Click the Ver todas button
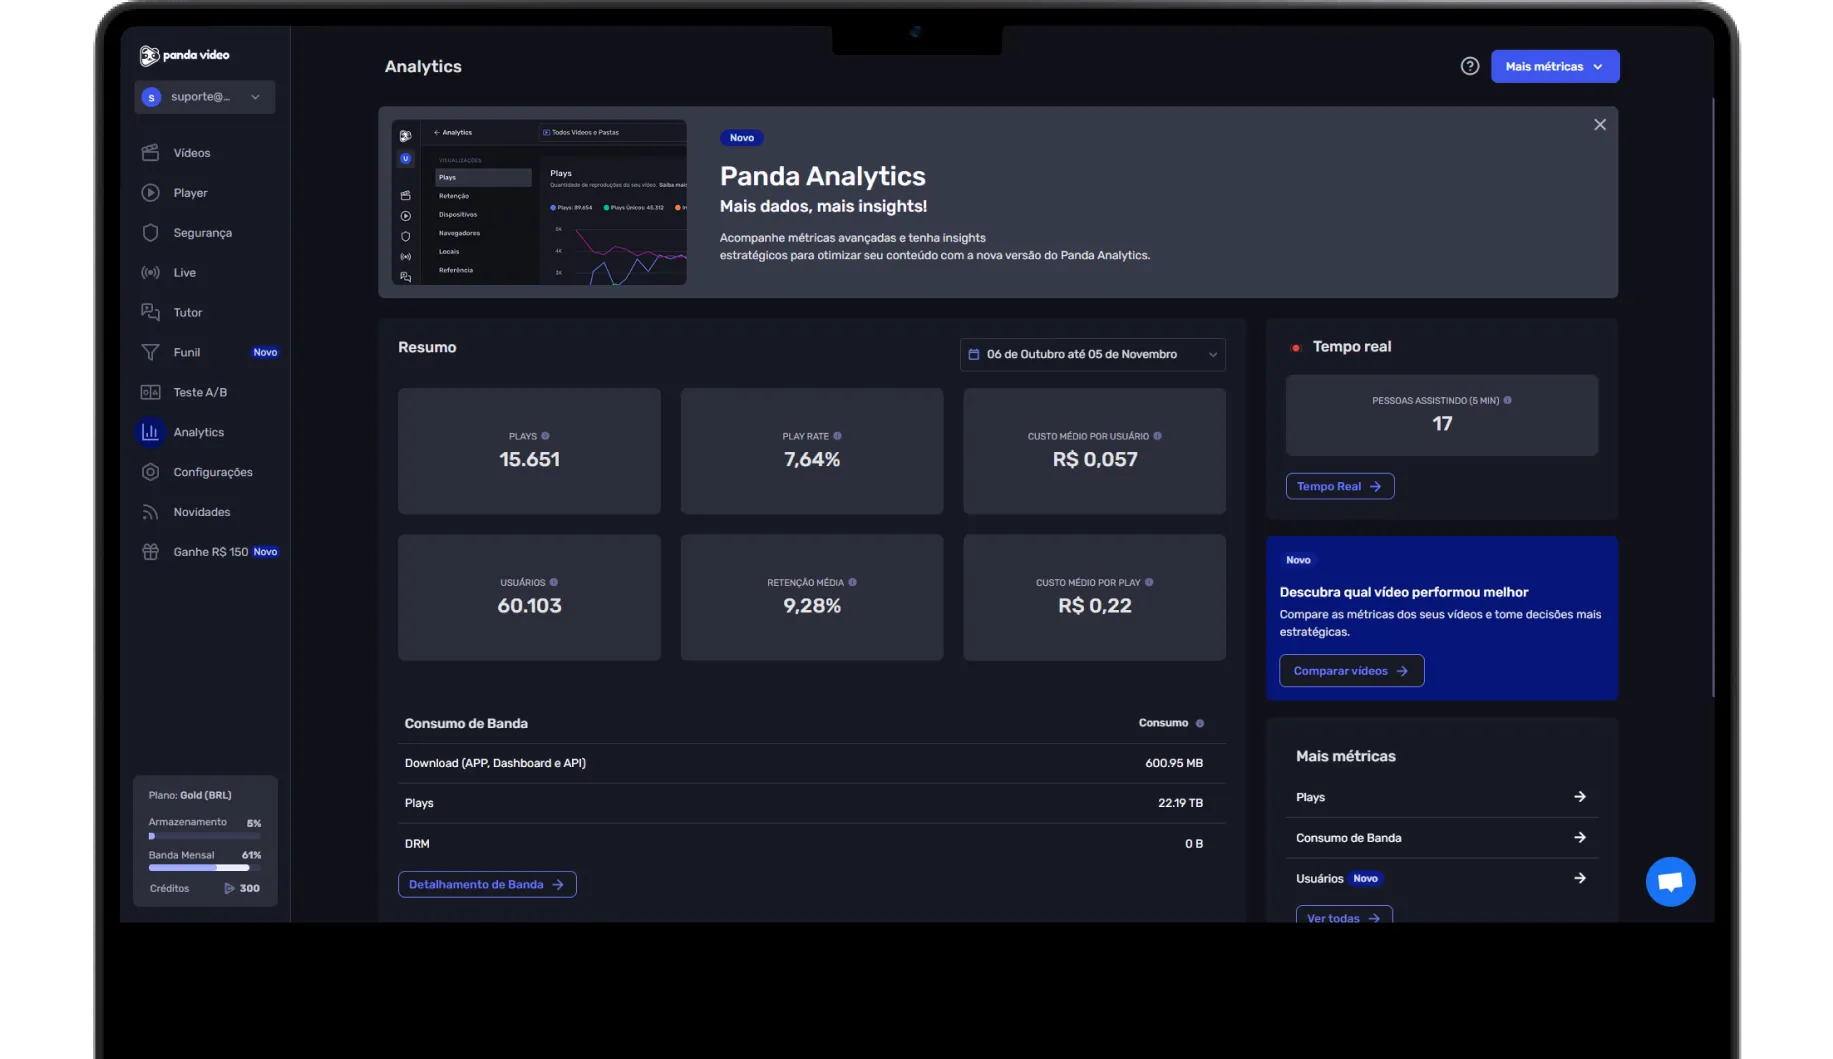Viewport: 1833px width, 1059px height. [1343, 916]
